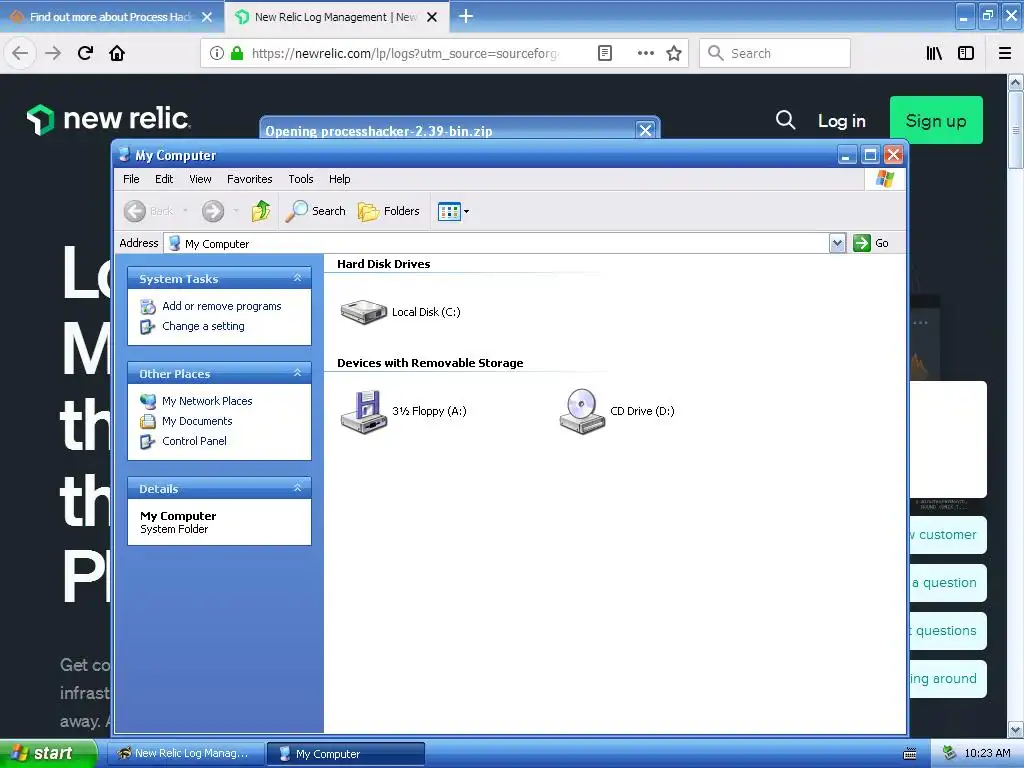This screenshot has height=768, width=1024.
Task: Click the Firefox forward arrow
Action: tap(53, 53)
